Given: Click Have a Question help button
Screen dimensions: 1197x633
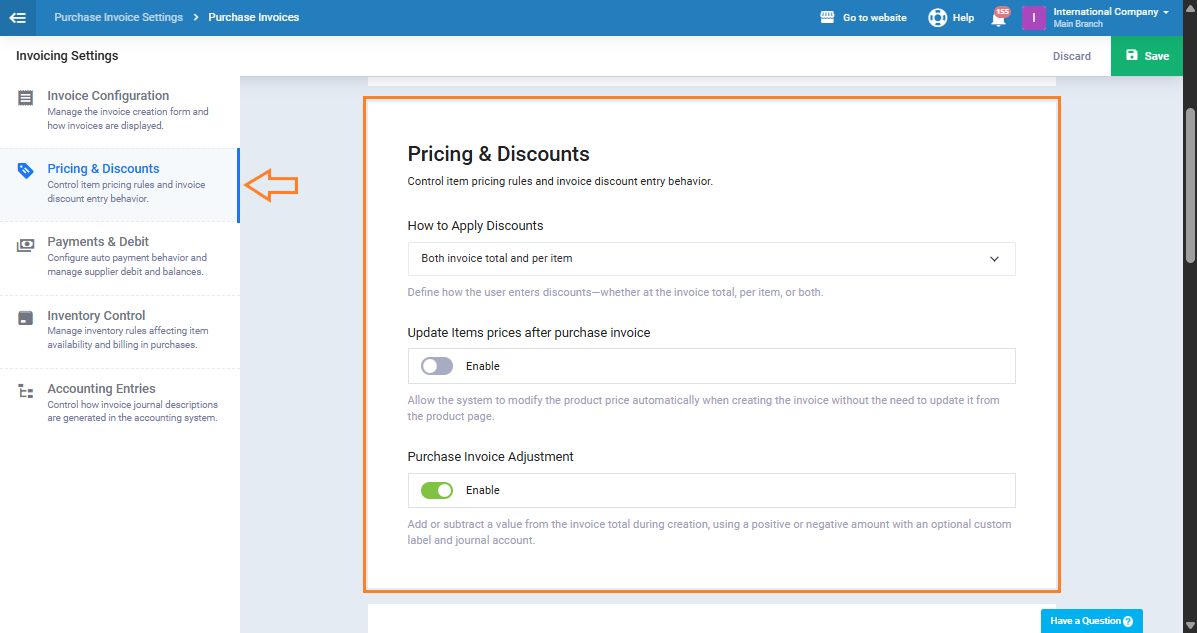Looking at the screenshot, I should [x=1091, y=621].
